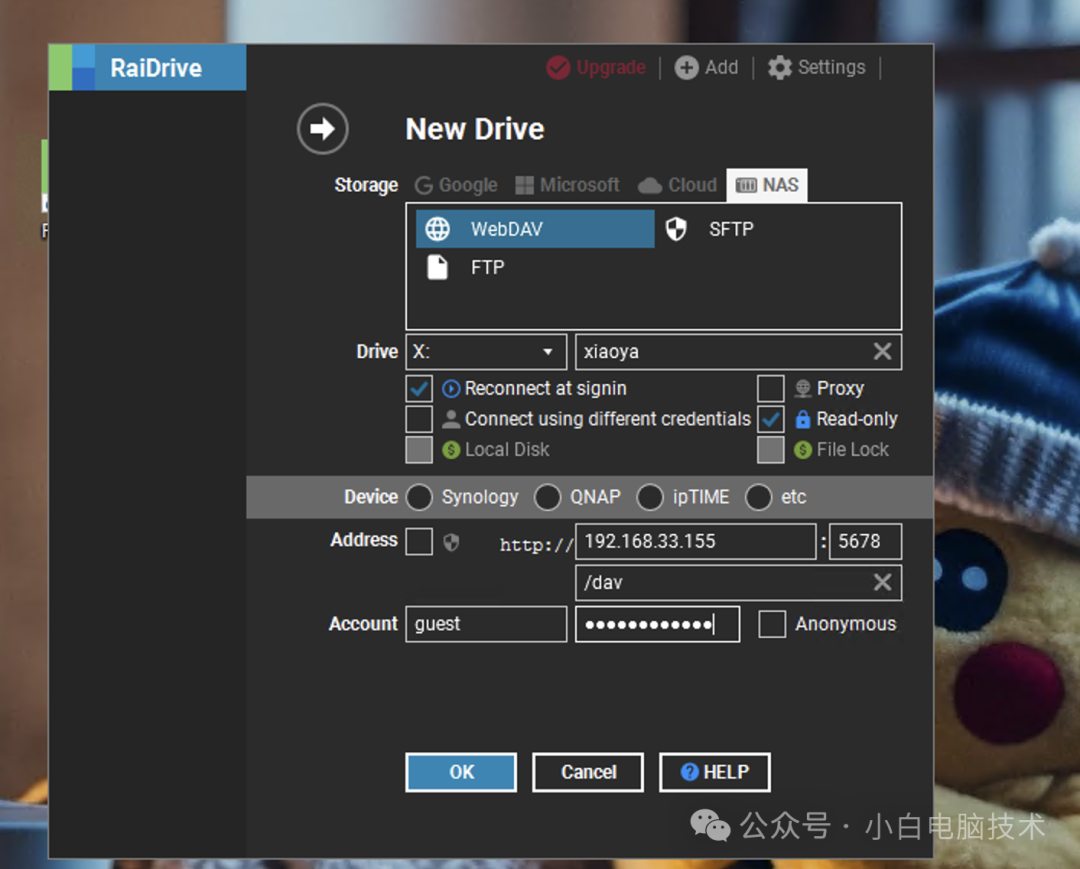This screenshot has height=869, width=1080.
Task: Click the green dollar icon beside File Lock
Action: tap(802, 450)
